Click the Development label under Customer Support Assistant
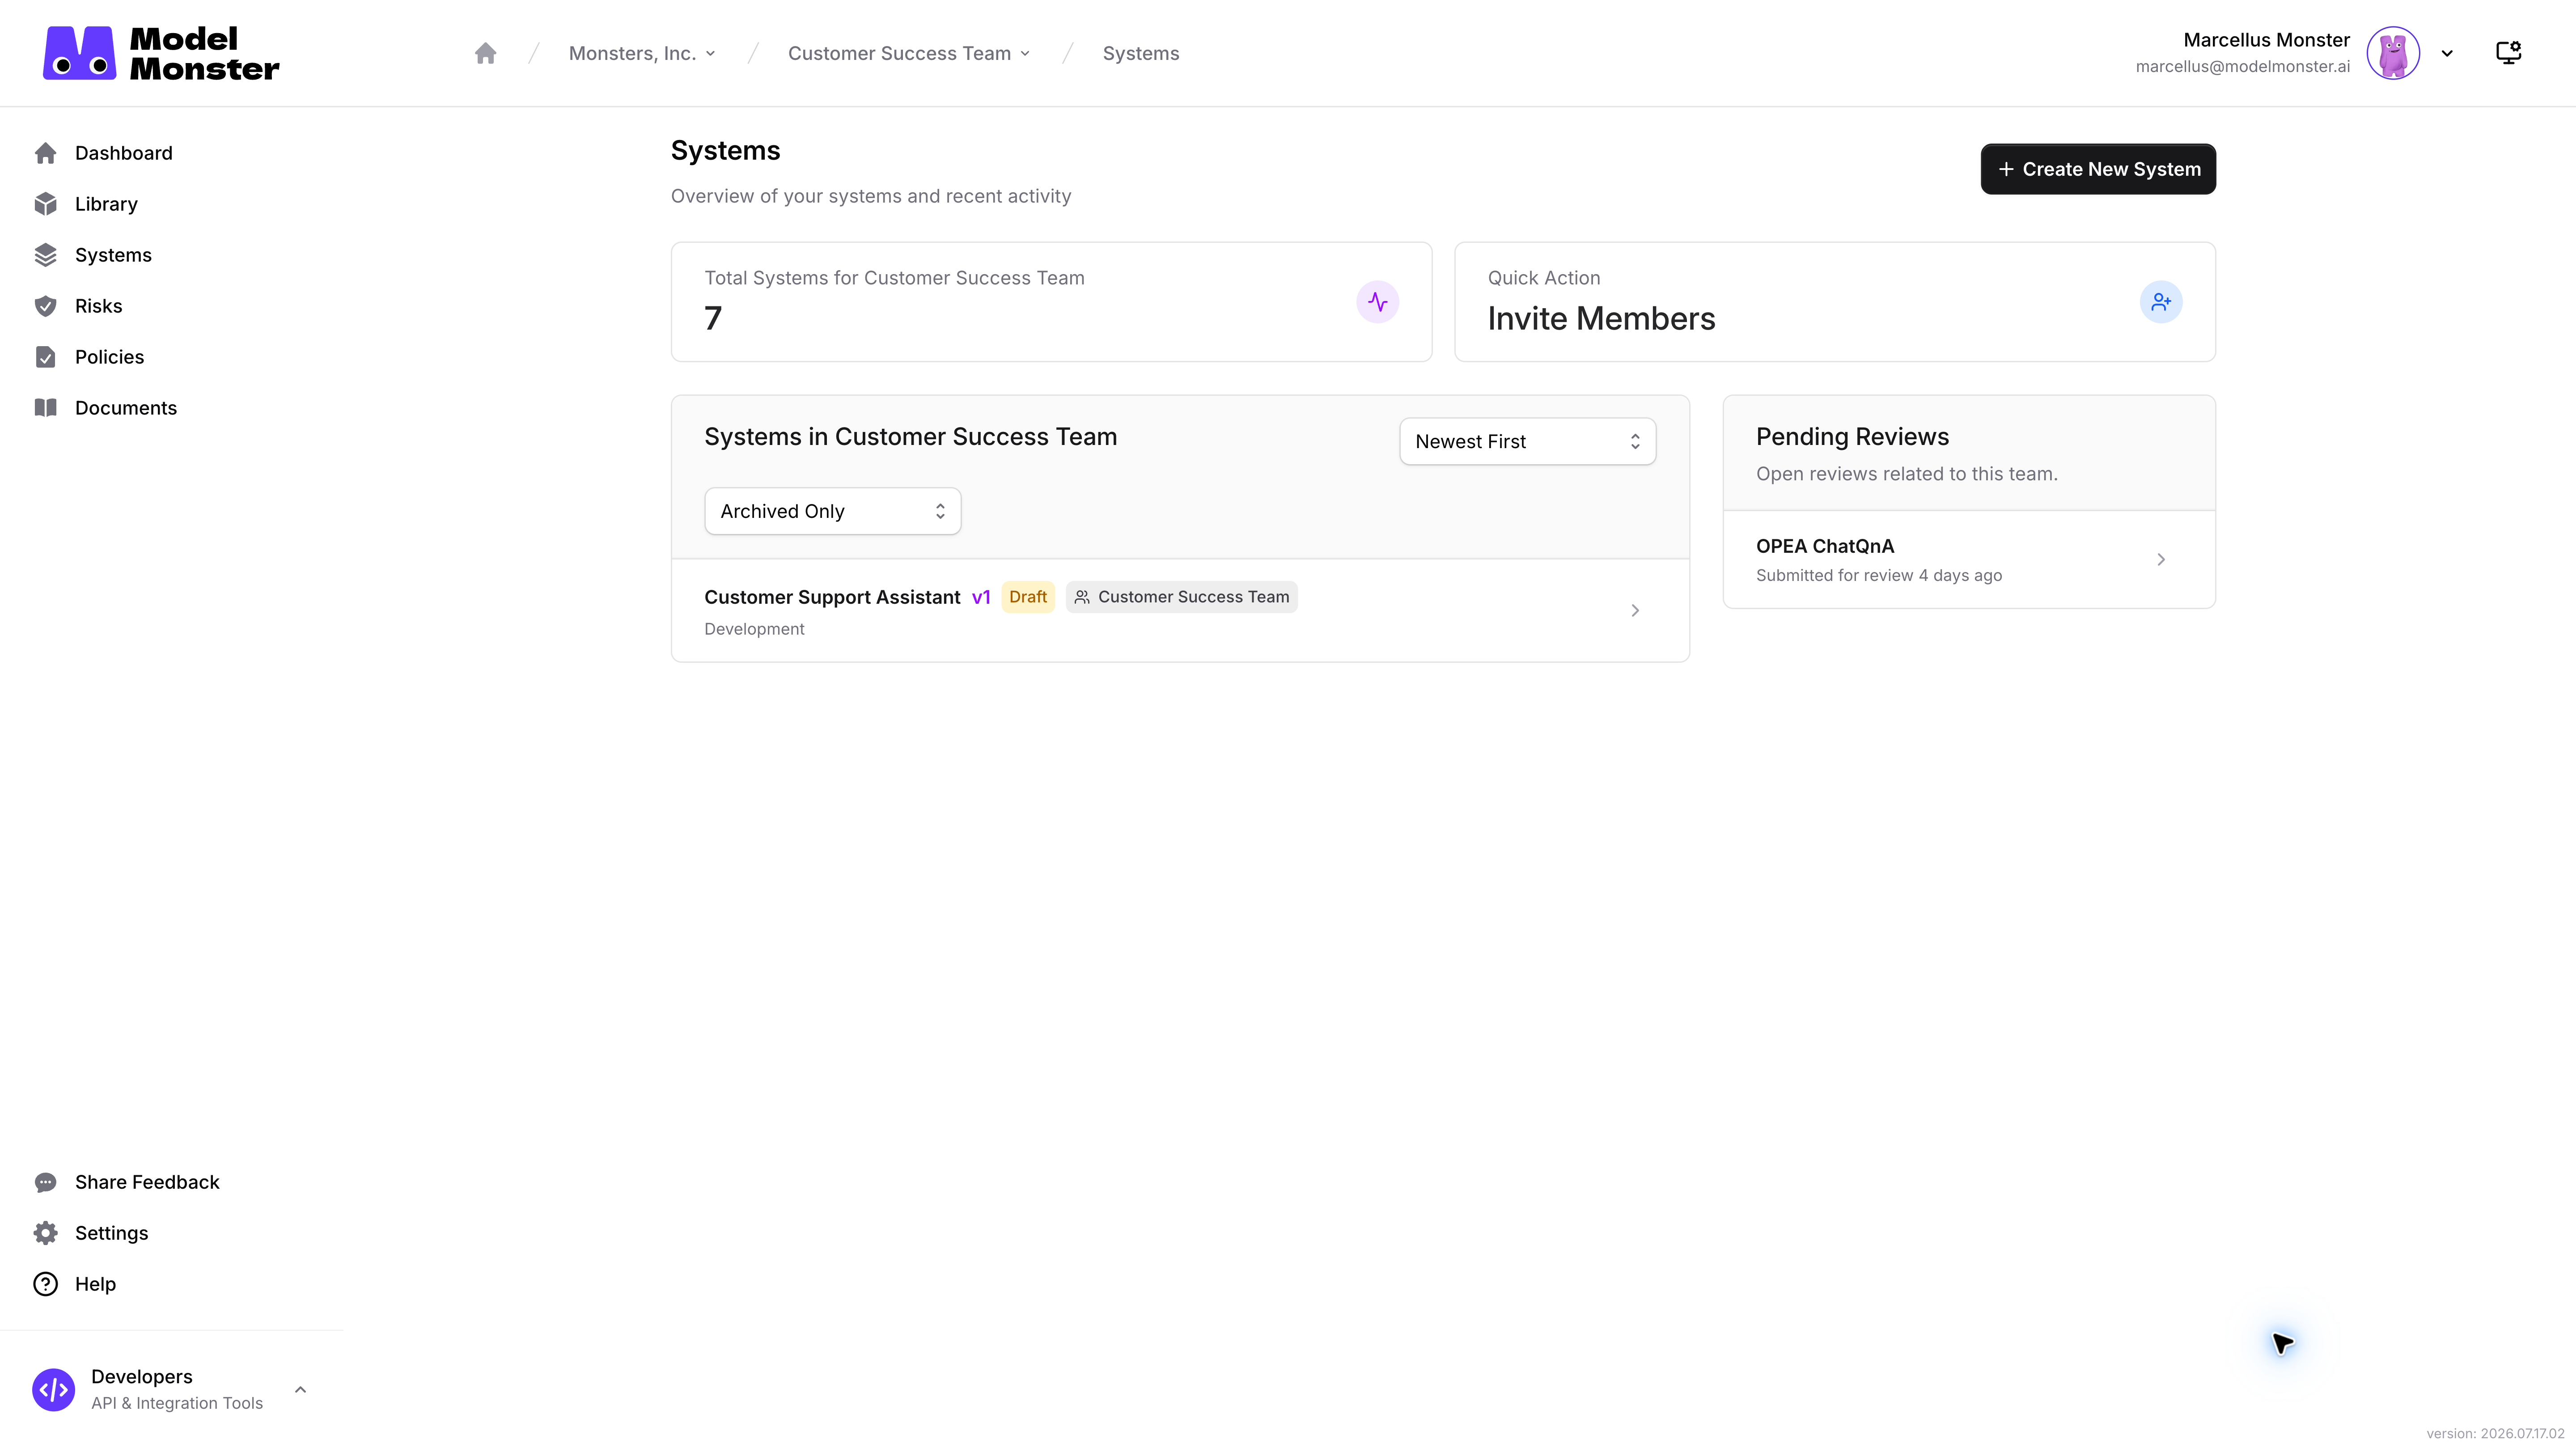This screenshot has height=1449, width=2576. [x=754, y=629]
